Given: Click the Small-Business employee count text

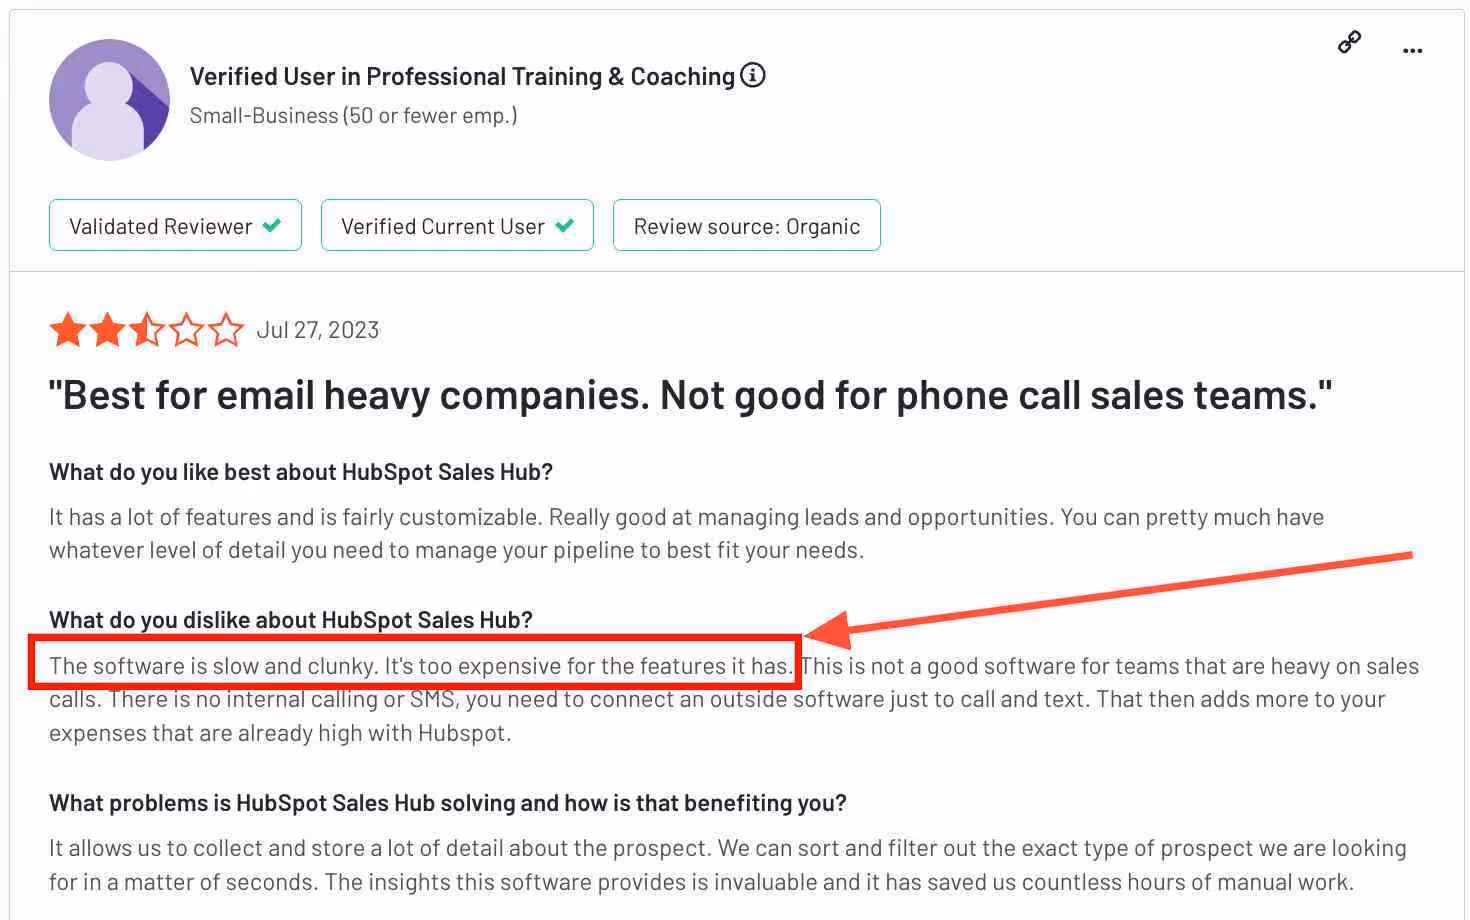Looking at the screenshot, I should (353, 115).
